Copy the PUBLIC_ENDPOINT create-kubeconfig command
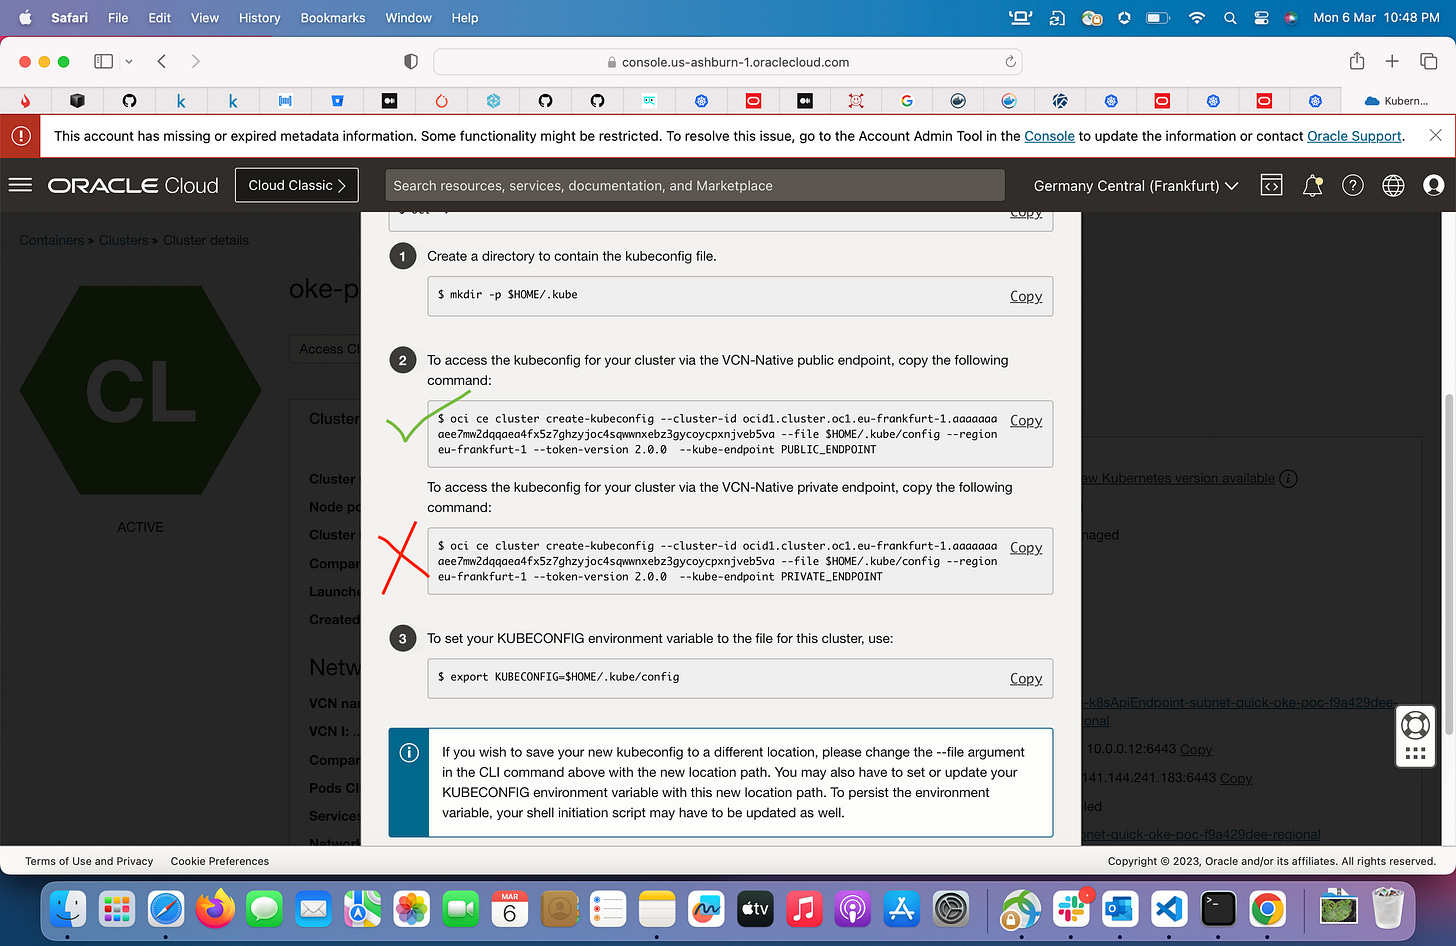The image size is (1456, 946). [x=1026, y=421]
